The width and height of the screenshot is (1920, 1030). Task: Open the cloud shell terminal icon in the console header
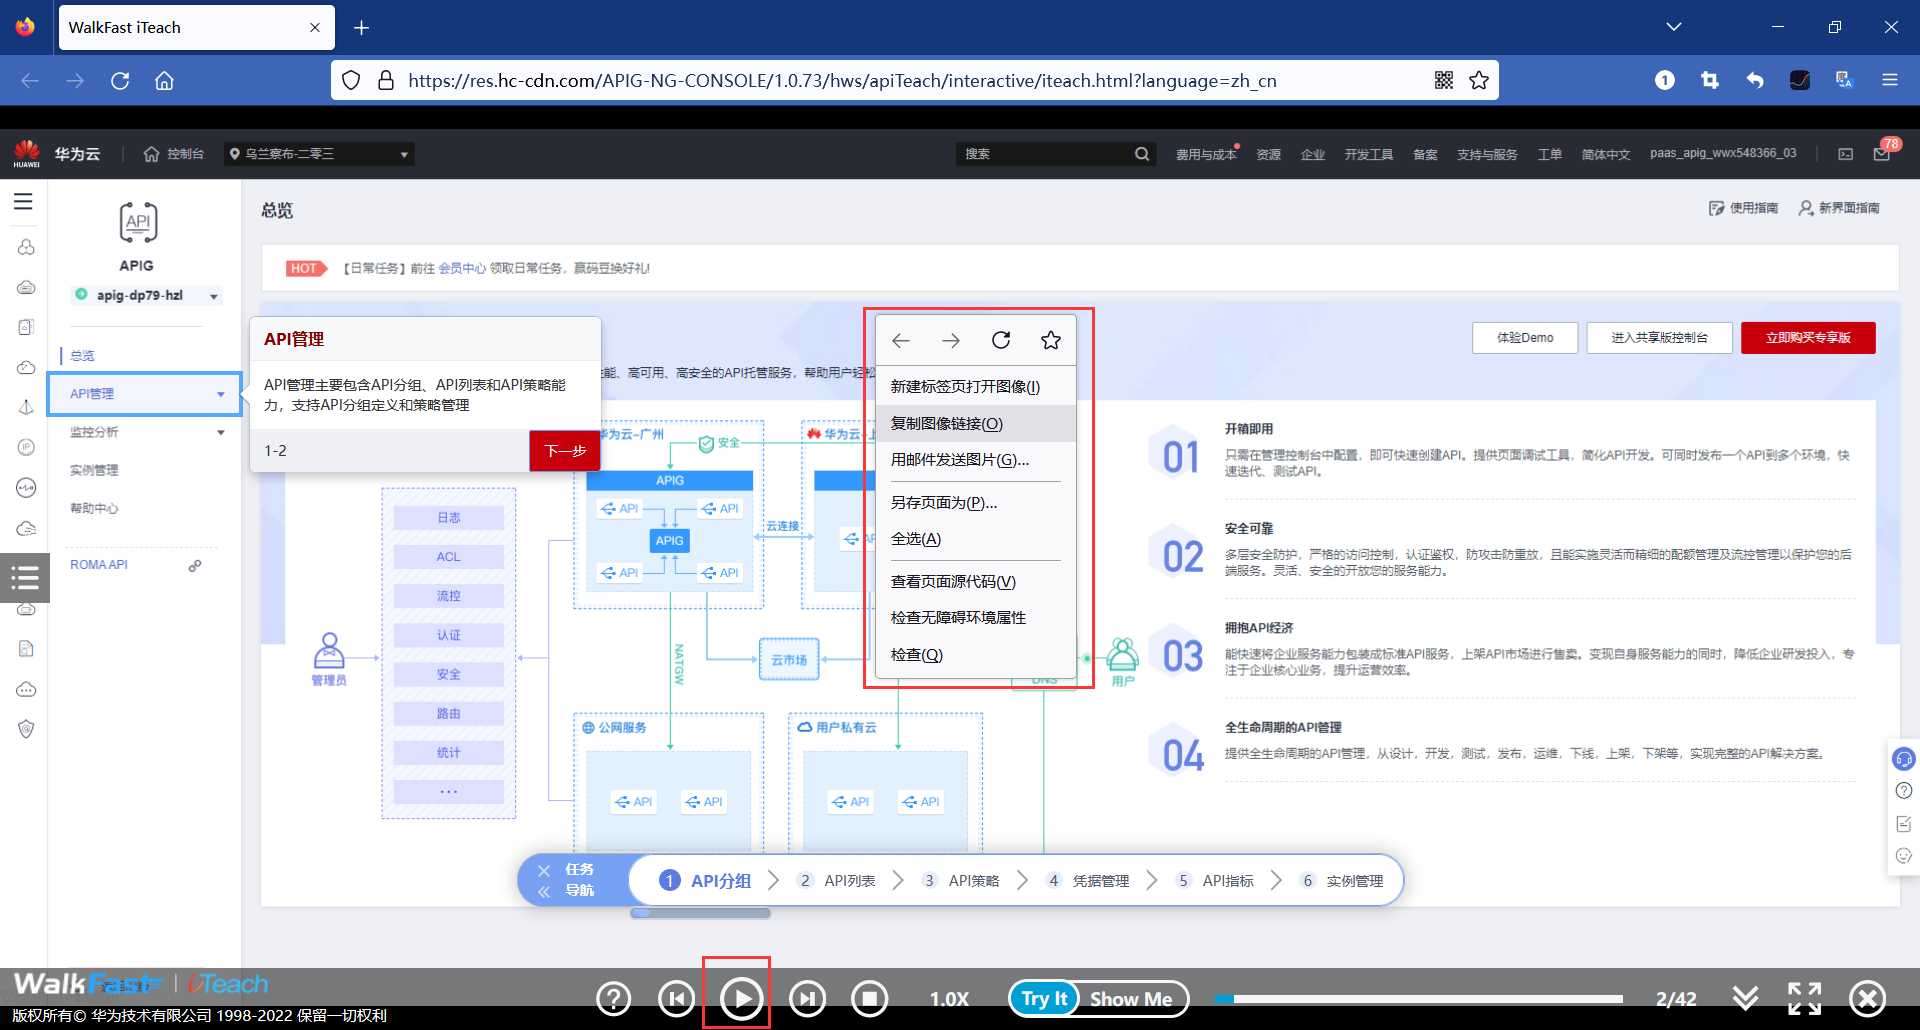tap(1846, 154)
